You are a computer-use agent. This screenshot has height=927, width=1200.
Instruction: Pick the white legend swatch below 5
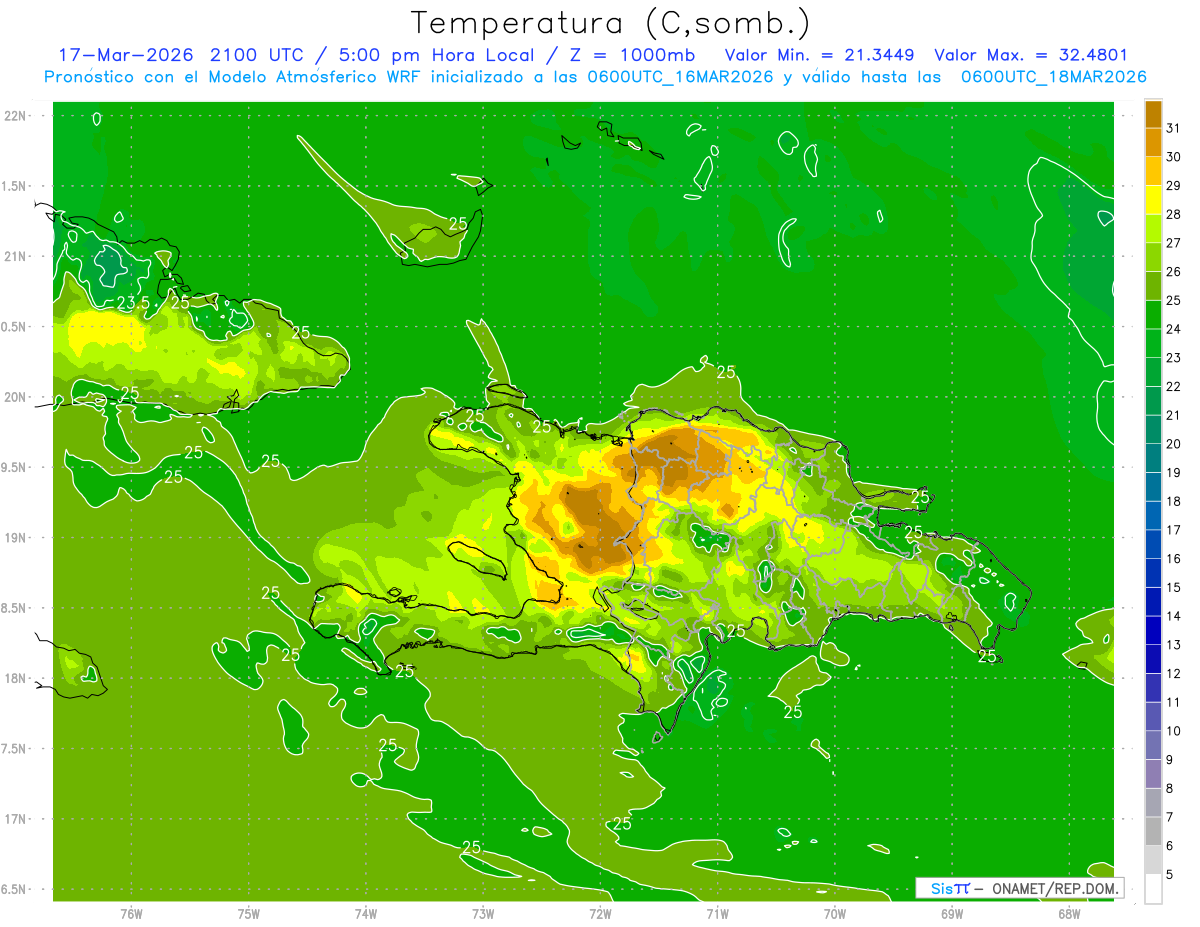pos(1153,889)
